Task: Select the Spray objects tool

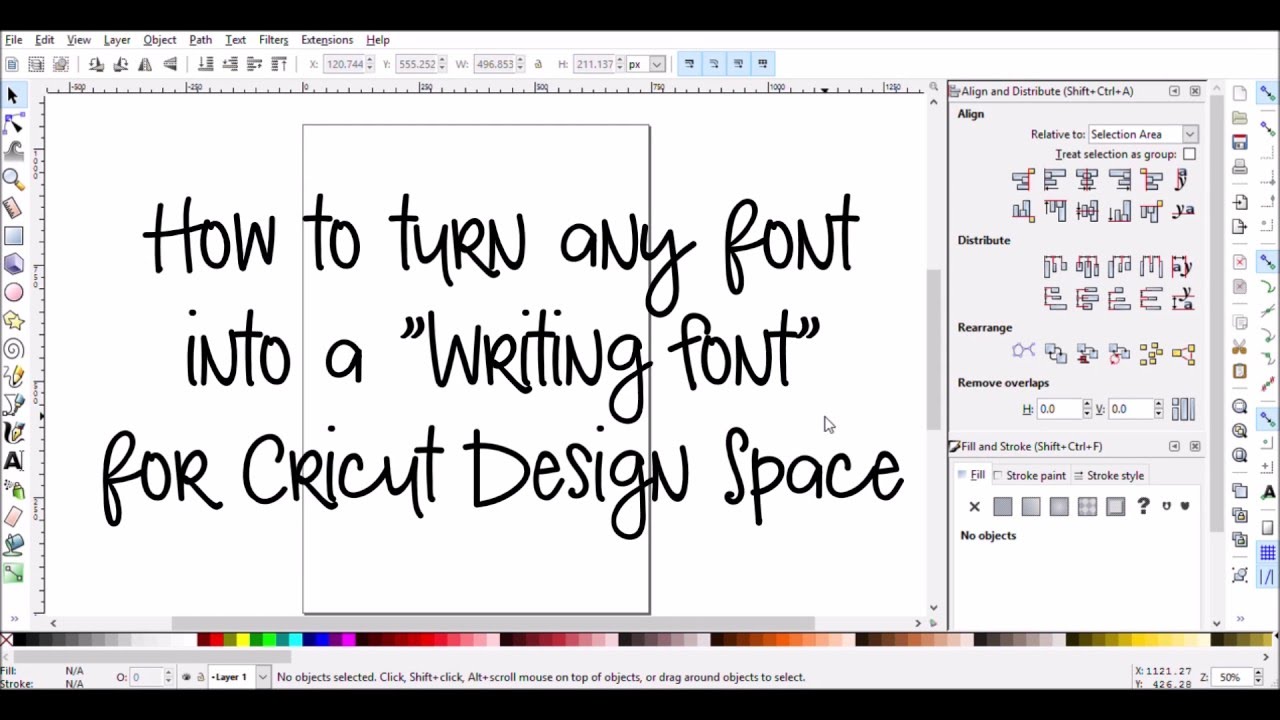Action: 13,489
